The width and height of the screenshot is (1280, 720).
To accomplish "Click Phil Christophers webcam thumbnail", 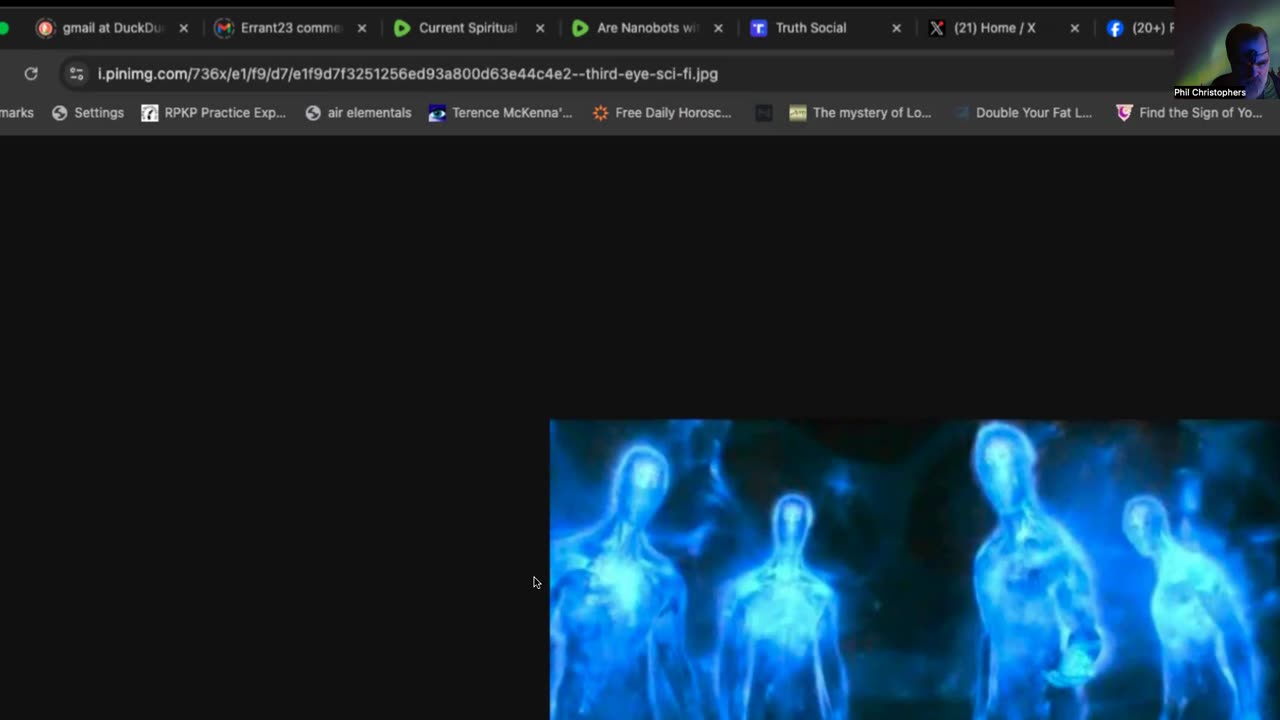I will 1226,50.
